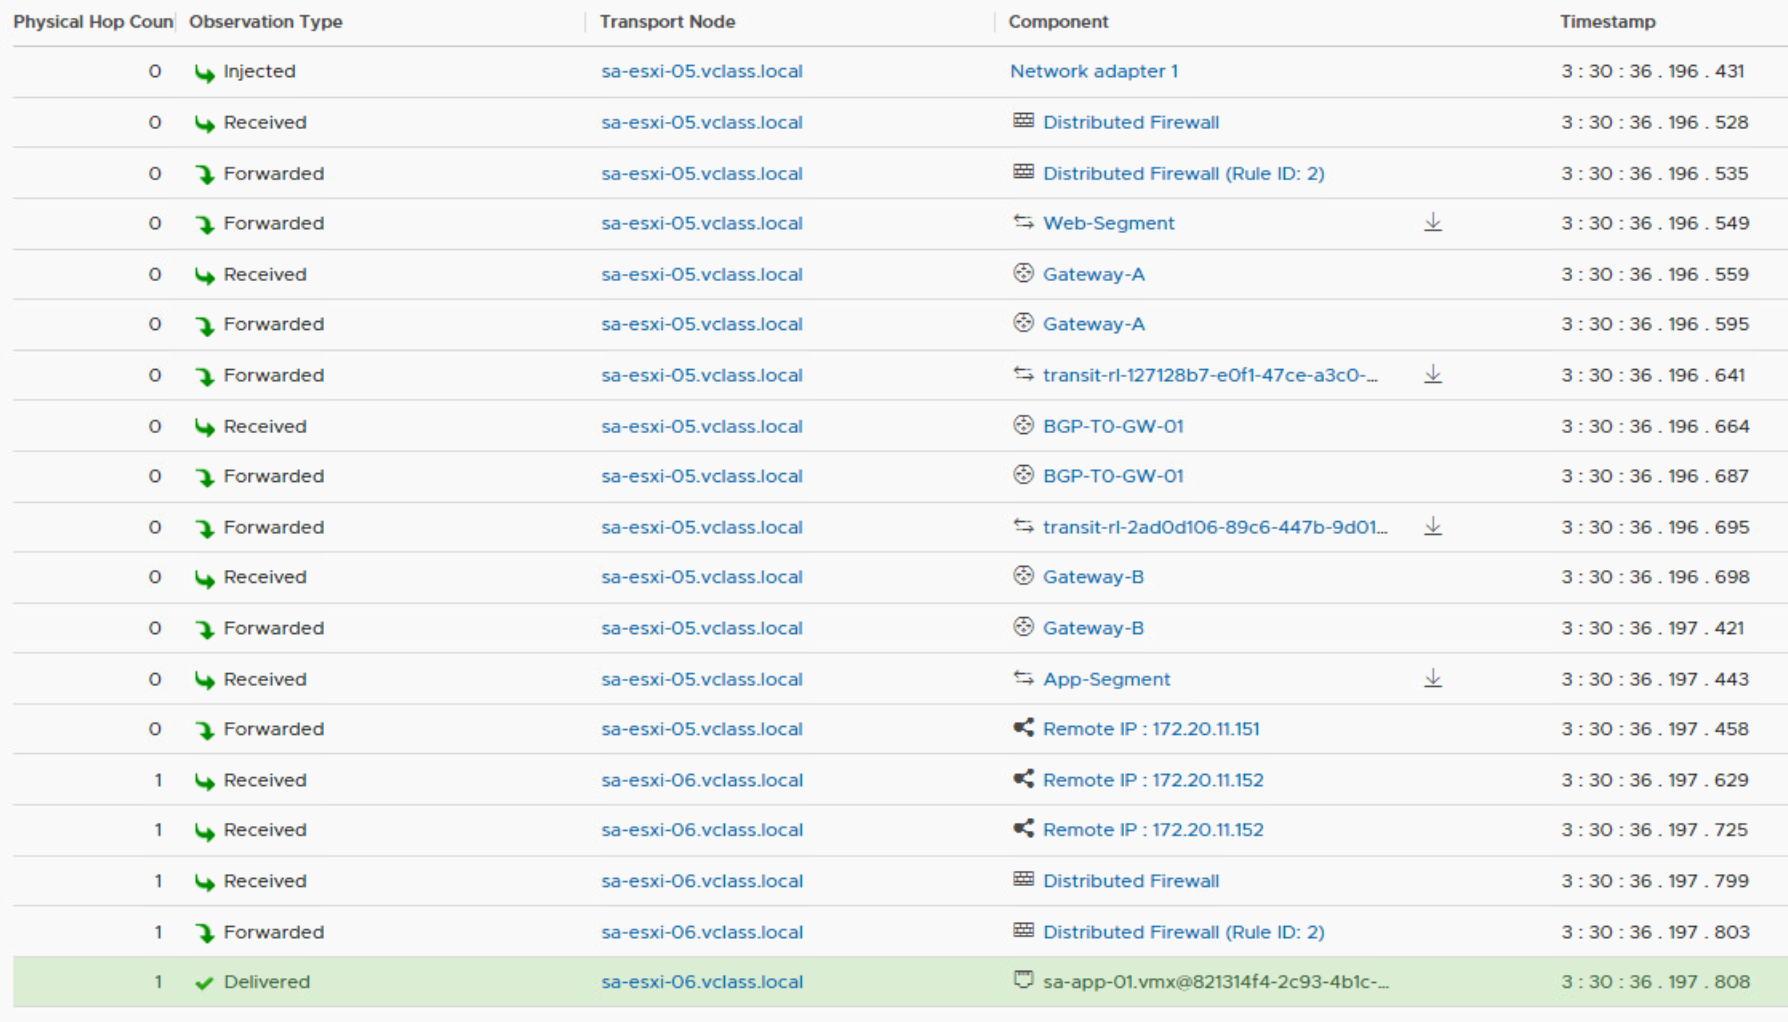Click tunnel icon next to Remote IP 172.20.11.151
This screenshot has width=1788, height=1022.
(x=1023, y=728)
